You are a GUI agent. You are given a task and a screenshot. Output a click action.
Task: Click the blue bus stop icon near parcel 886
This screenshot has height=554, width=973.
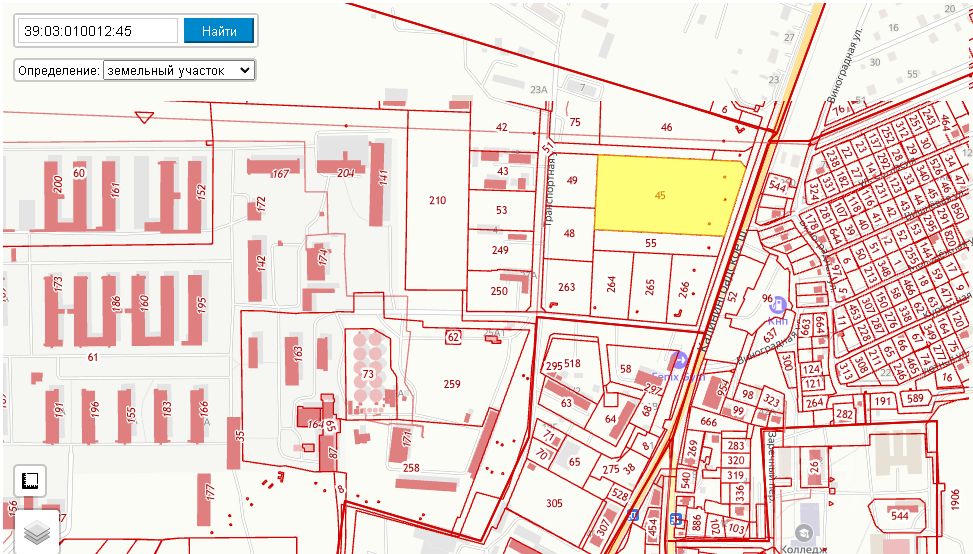(x=676, y=519)
